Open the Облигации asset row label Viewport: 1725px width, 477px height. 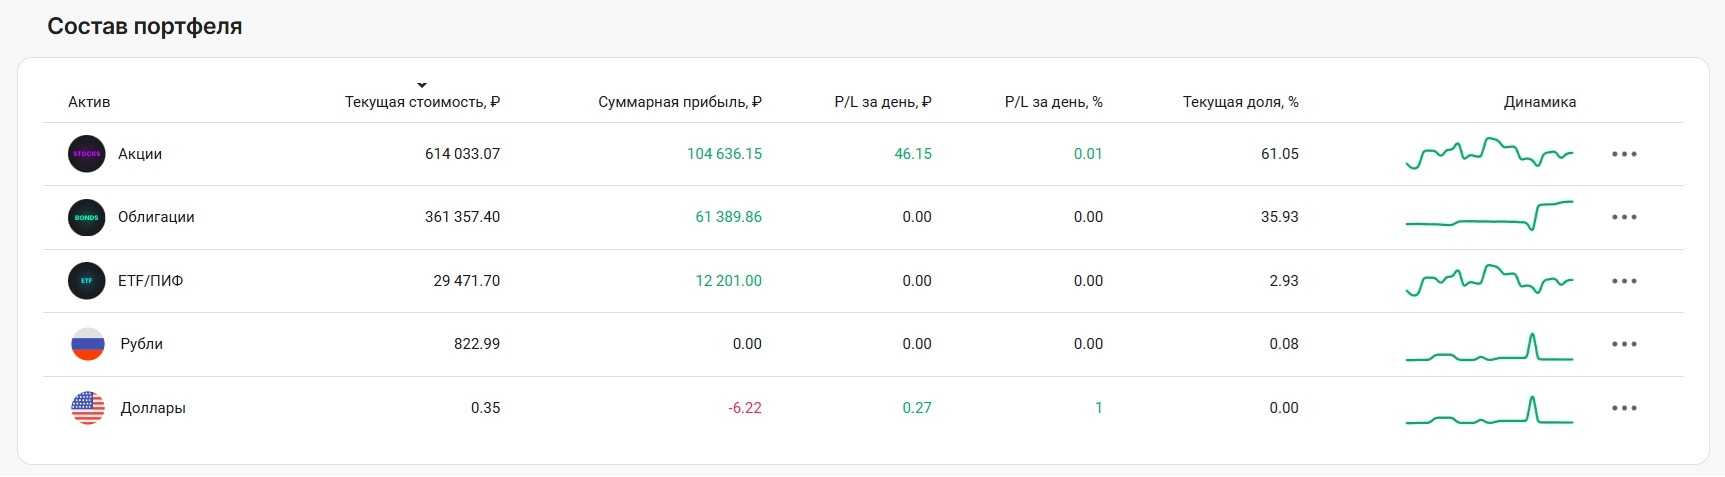pyautogui.click(x=156, y=217)
